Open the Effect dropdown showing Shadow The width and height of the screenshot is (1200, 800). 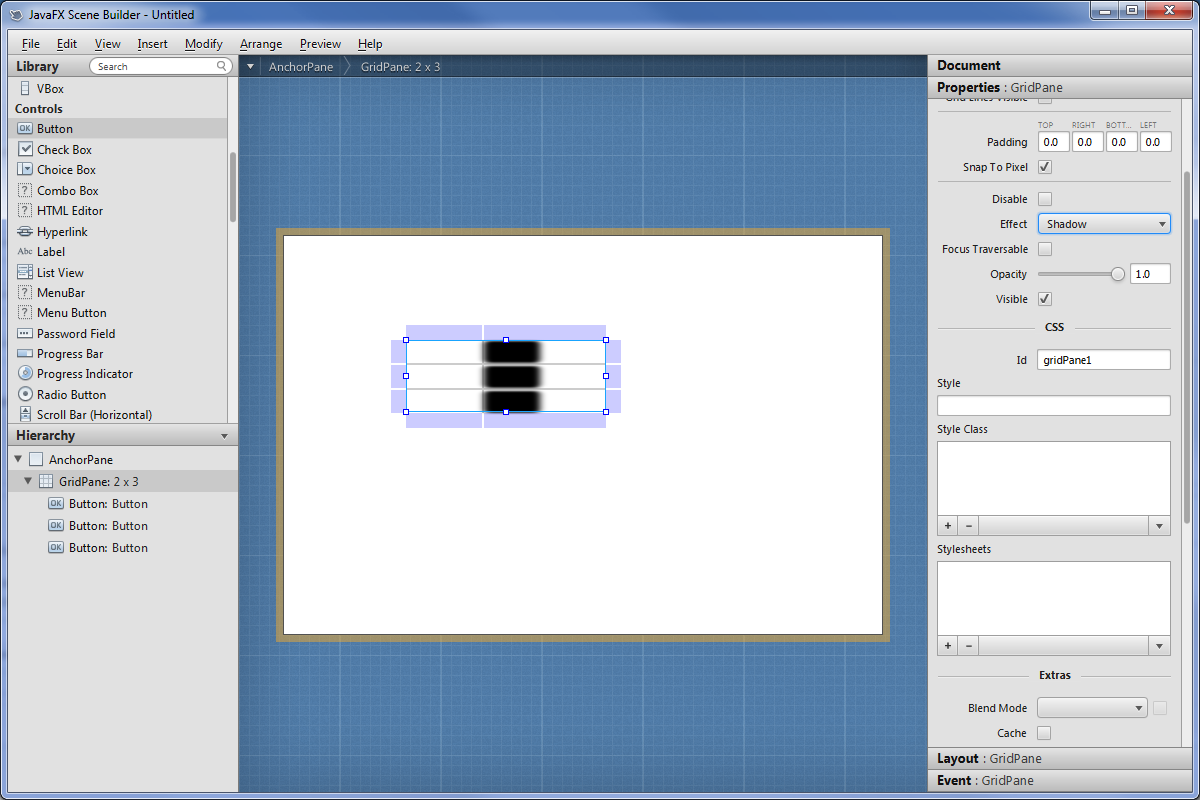pos(1103,224)
